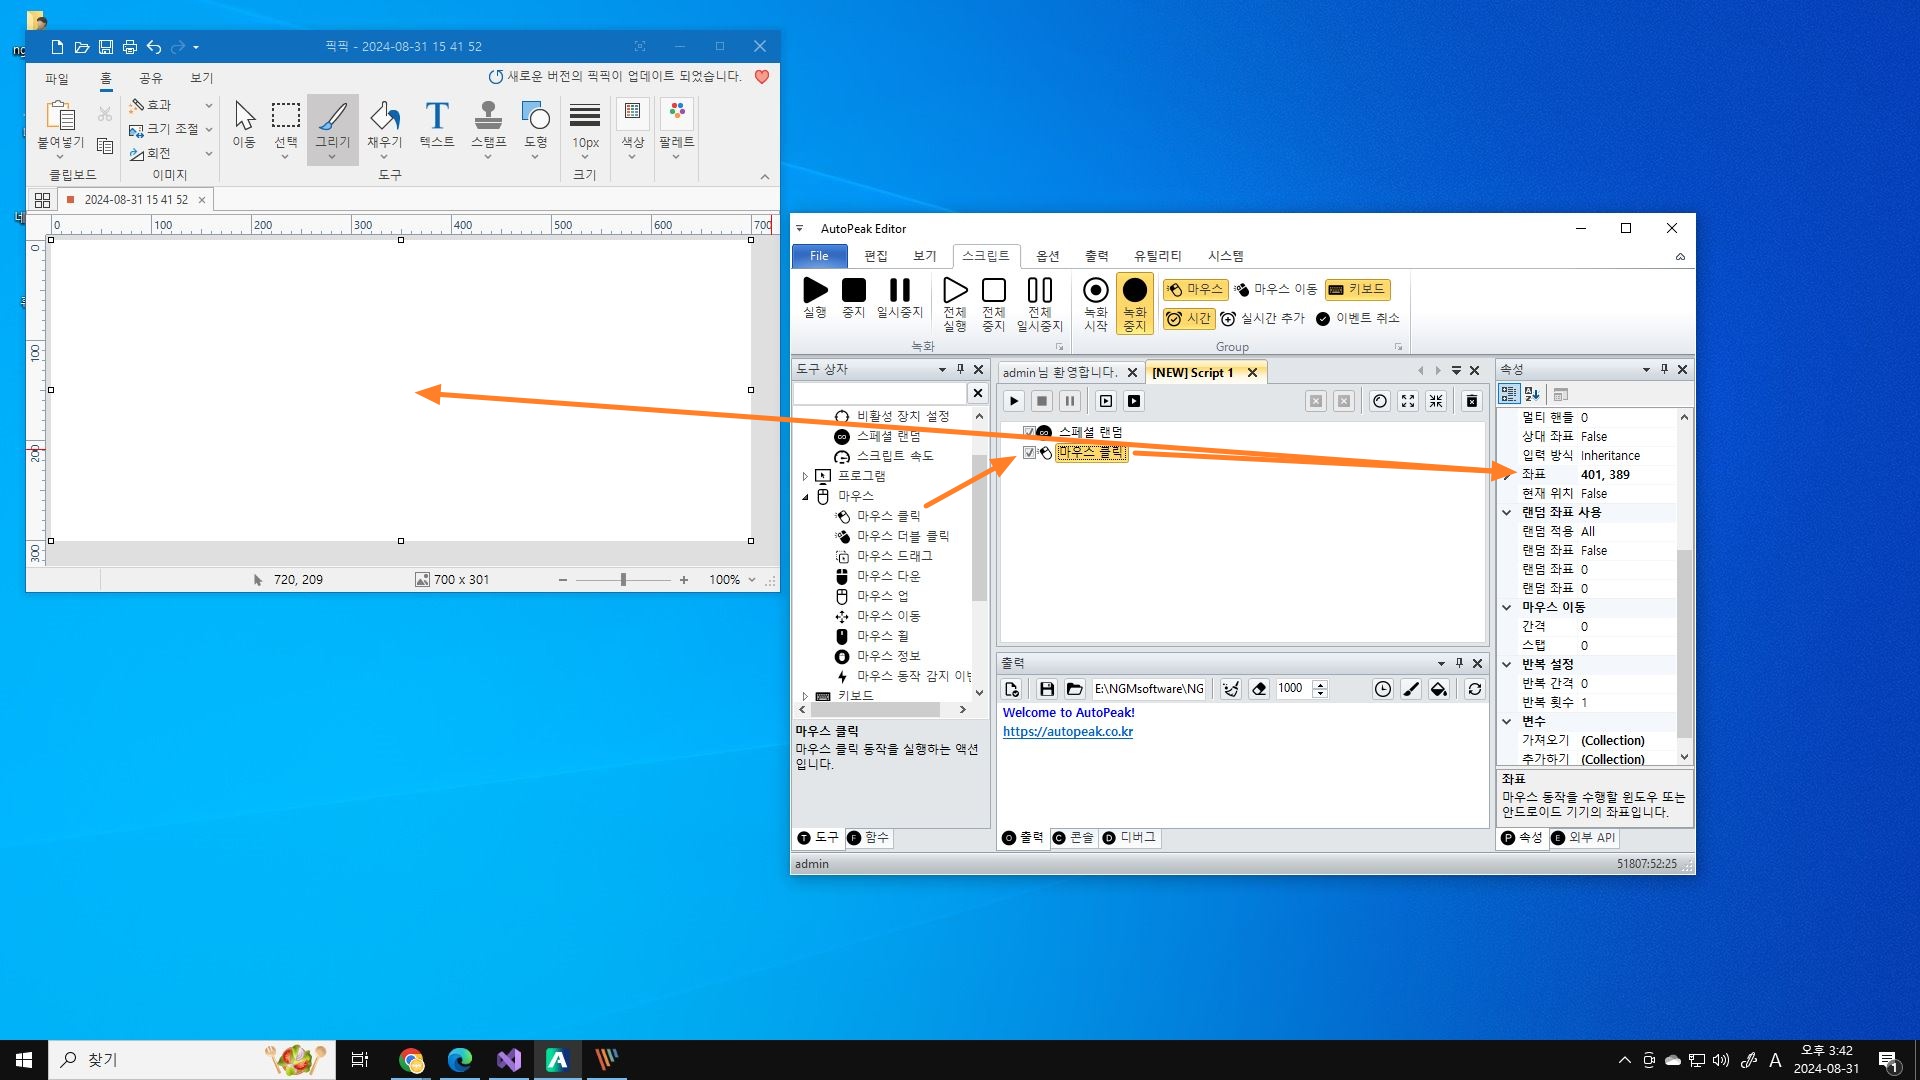Switch to the 콘솔 output tab
Screen dimensions: 1920x1080
click(x=1073, y=838)
